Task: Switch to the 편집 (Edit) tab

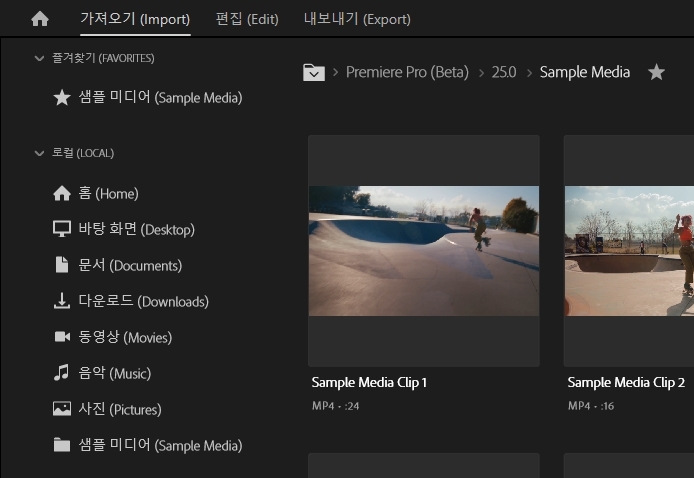Action: point(247,19)
